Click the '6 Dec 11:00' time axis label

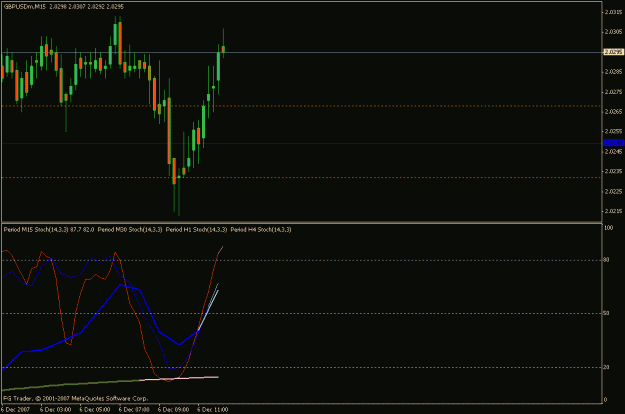pos(213,410)
